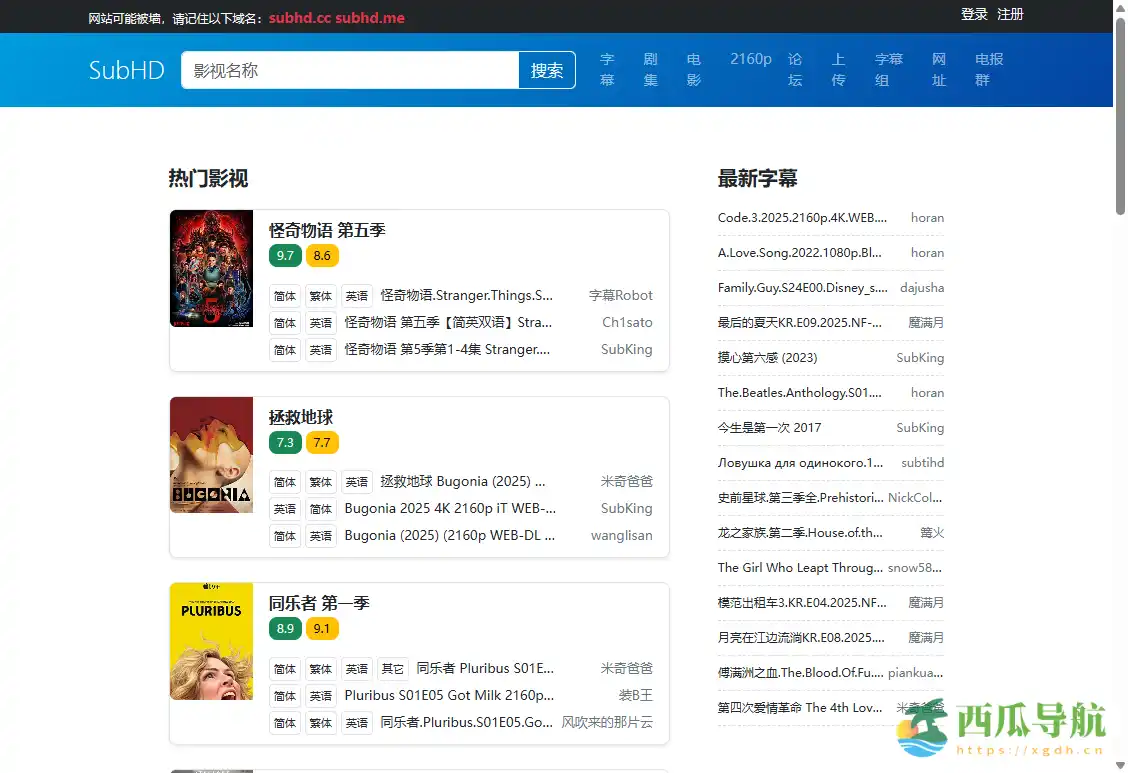Viewport: 1128px width, 773px height.
Task: Click the 搜索 search button
Action: 547,70
